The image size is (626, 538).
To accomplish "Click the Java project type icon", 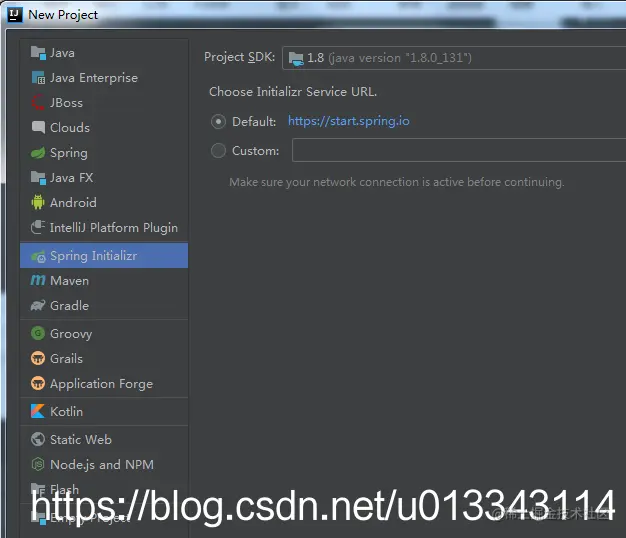I will (38, 53).
